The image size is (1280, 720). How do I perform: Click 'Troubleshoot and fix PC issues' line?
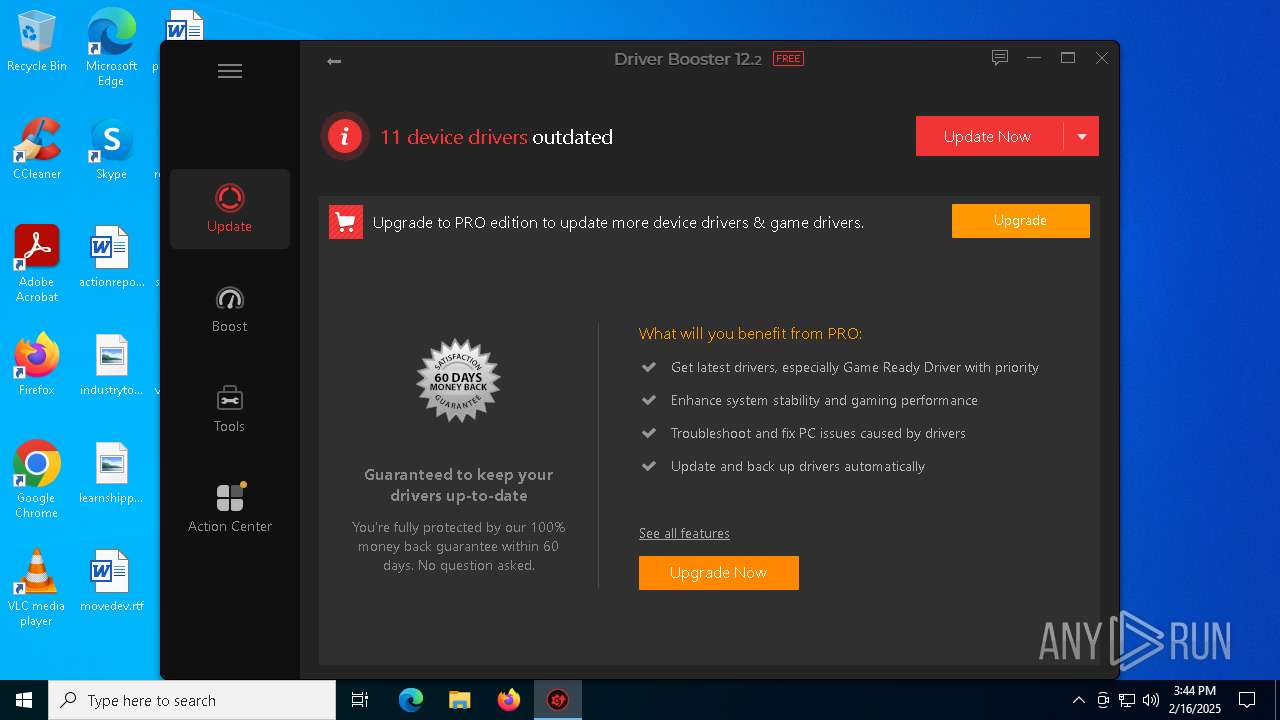coord(817,433)
